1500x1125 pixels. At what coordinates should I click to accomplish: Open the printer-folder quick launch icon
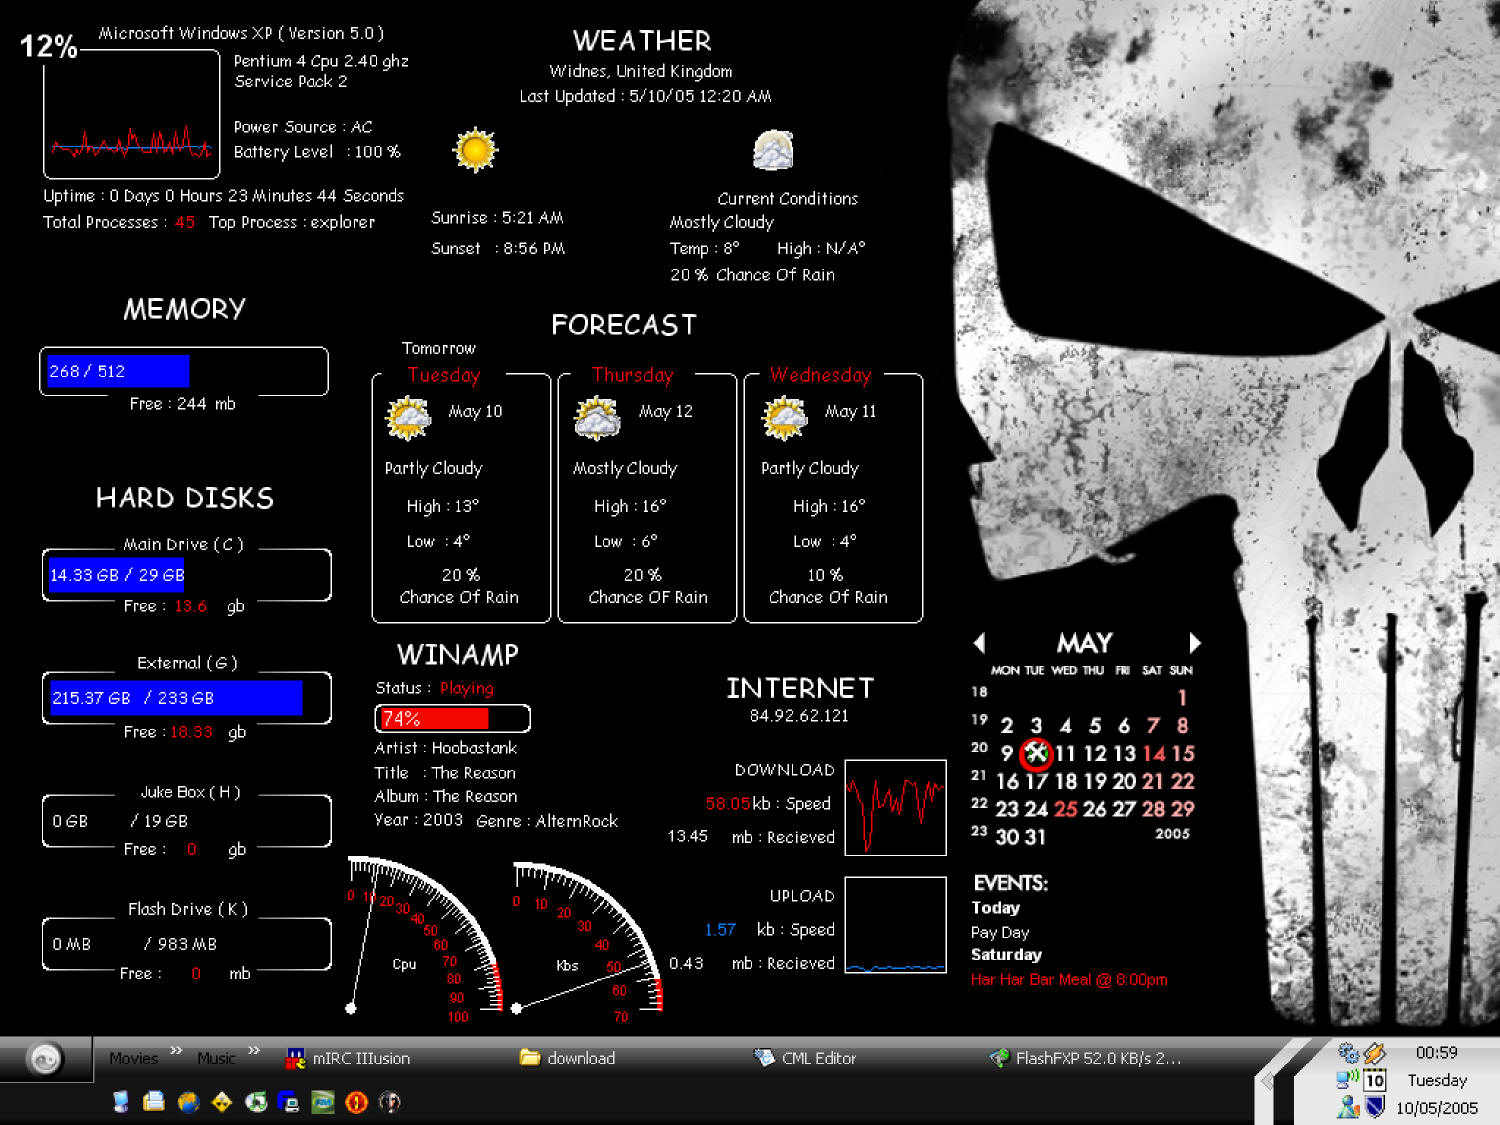[x=154, y=1102]
